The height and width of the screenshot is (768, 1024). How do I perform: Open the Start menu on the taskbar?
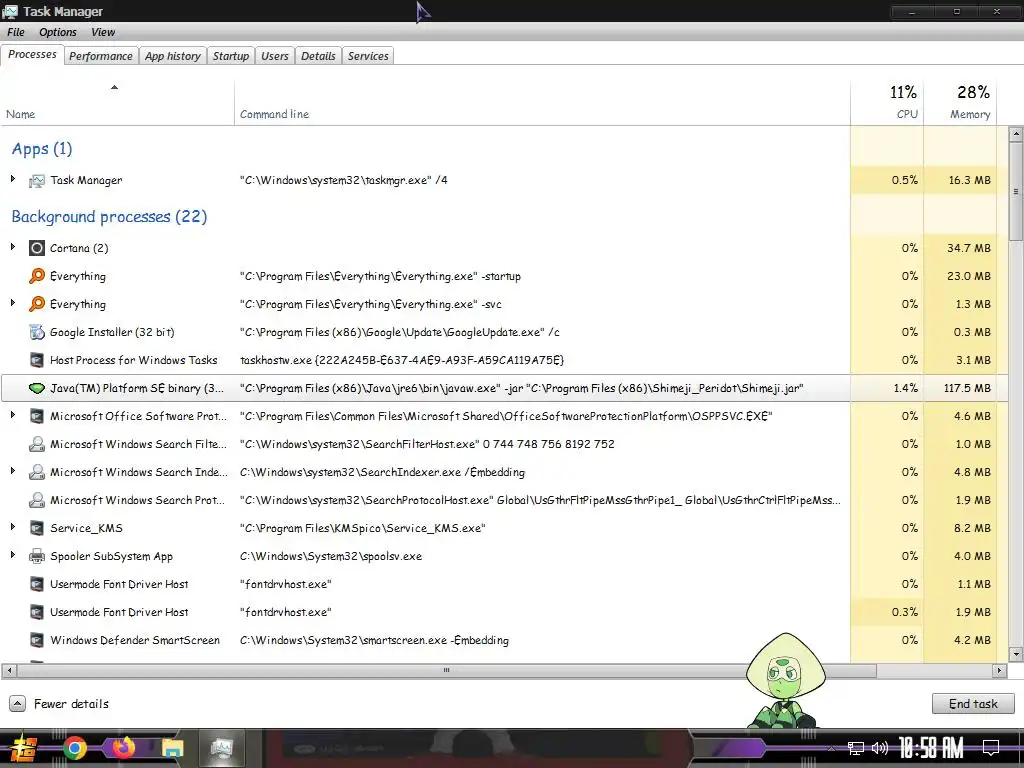pyautogui.click(x=24, y=748)
